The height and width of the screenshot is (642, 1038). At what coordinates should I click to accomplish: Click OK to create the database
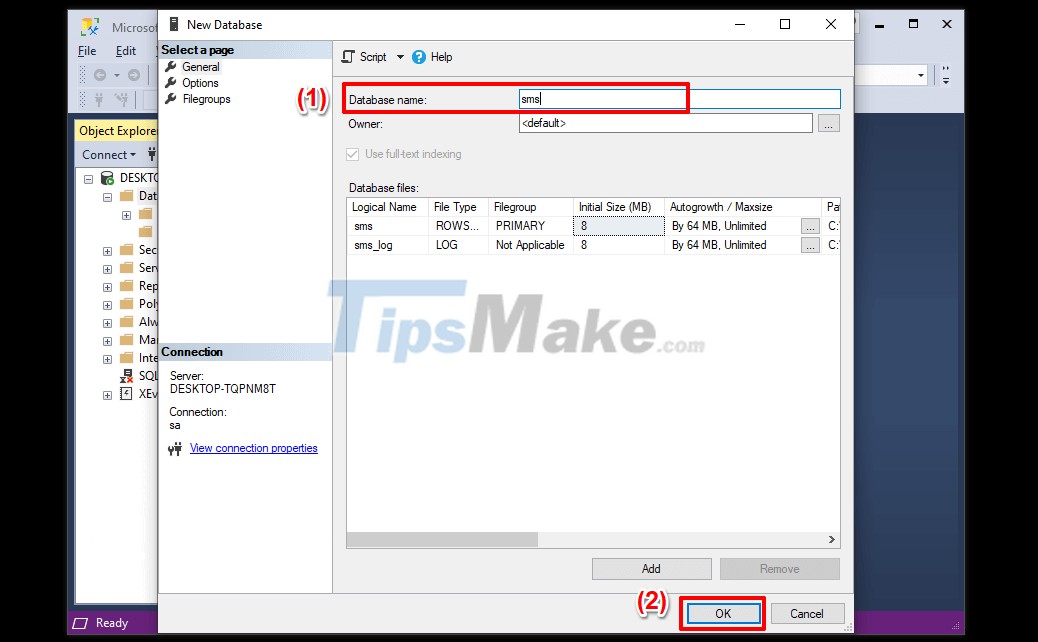[722, 613]
